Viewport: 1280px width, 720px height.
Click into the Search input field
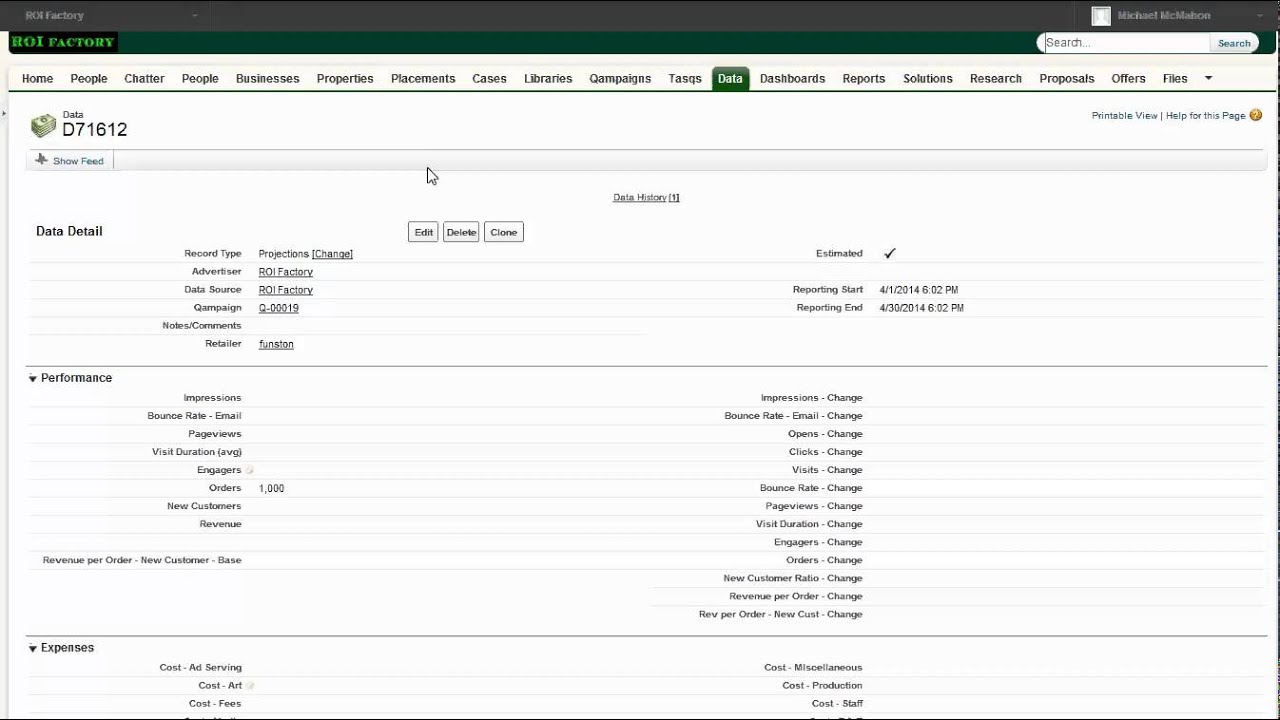[1125, 43]
